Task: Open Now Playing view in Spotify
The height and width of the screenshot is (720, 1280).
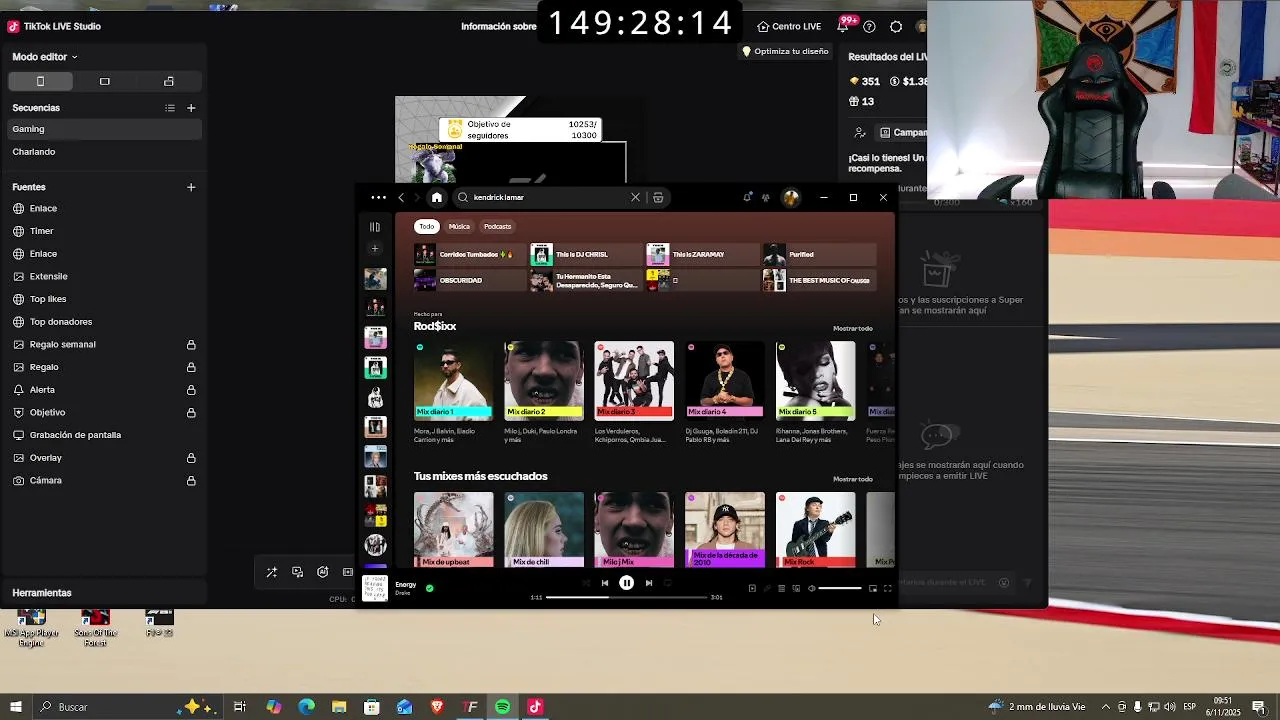Action: tap(752, 588)
